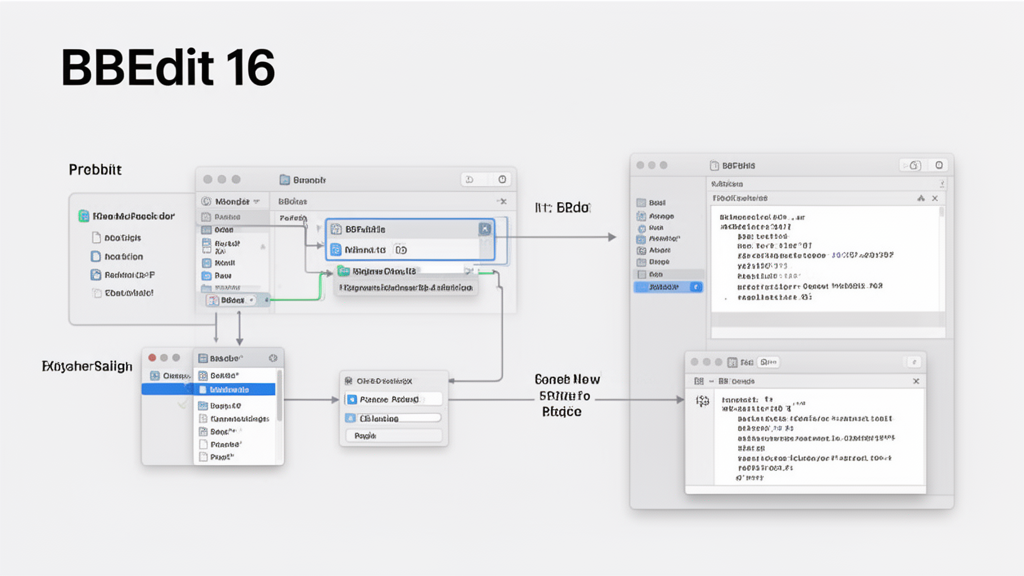Select "Pasnes" in the Bsacdr sidebar
Image resolution: width=1024 pixels, height=576 pixels.
234,217
